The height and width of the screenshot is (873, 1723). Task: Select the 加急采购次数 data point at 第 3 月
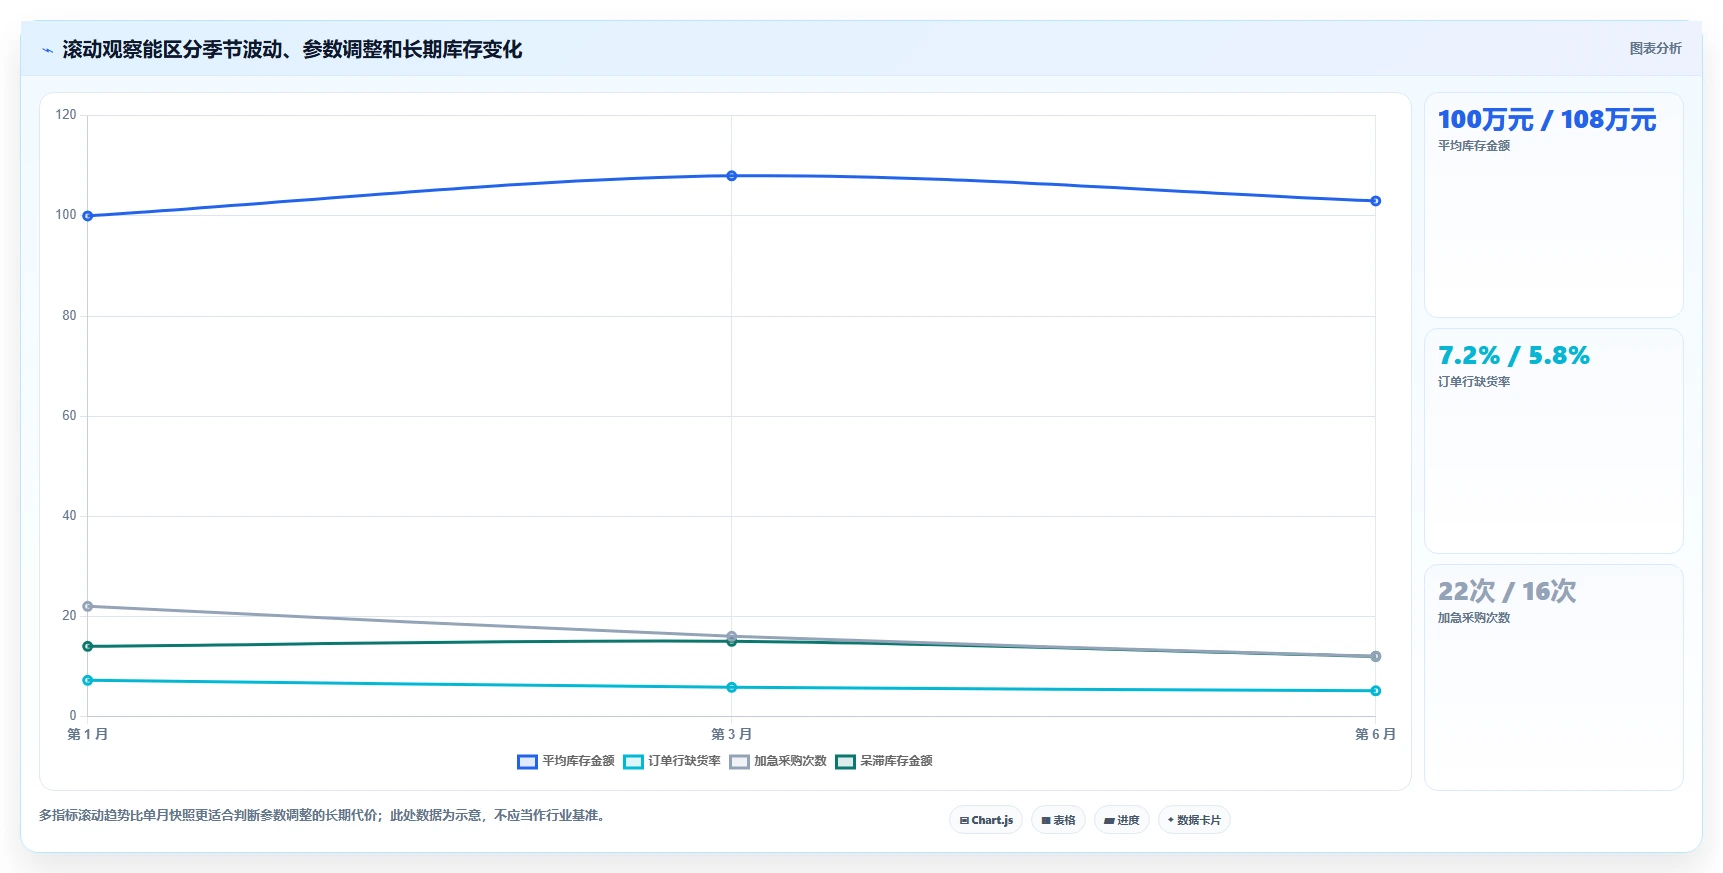[732, 635]
